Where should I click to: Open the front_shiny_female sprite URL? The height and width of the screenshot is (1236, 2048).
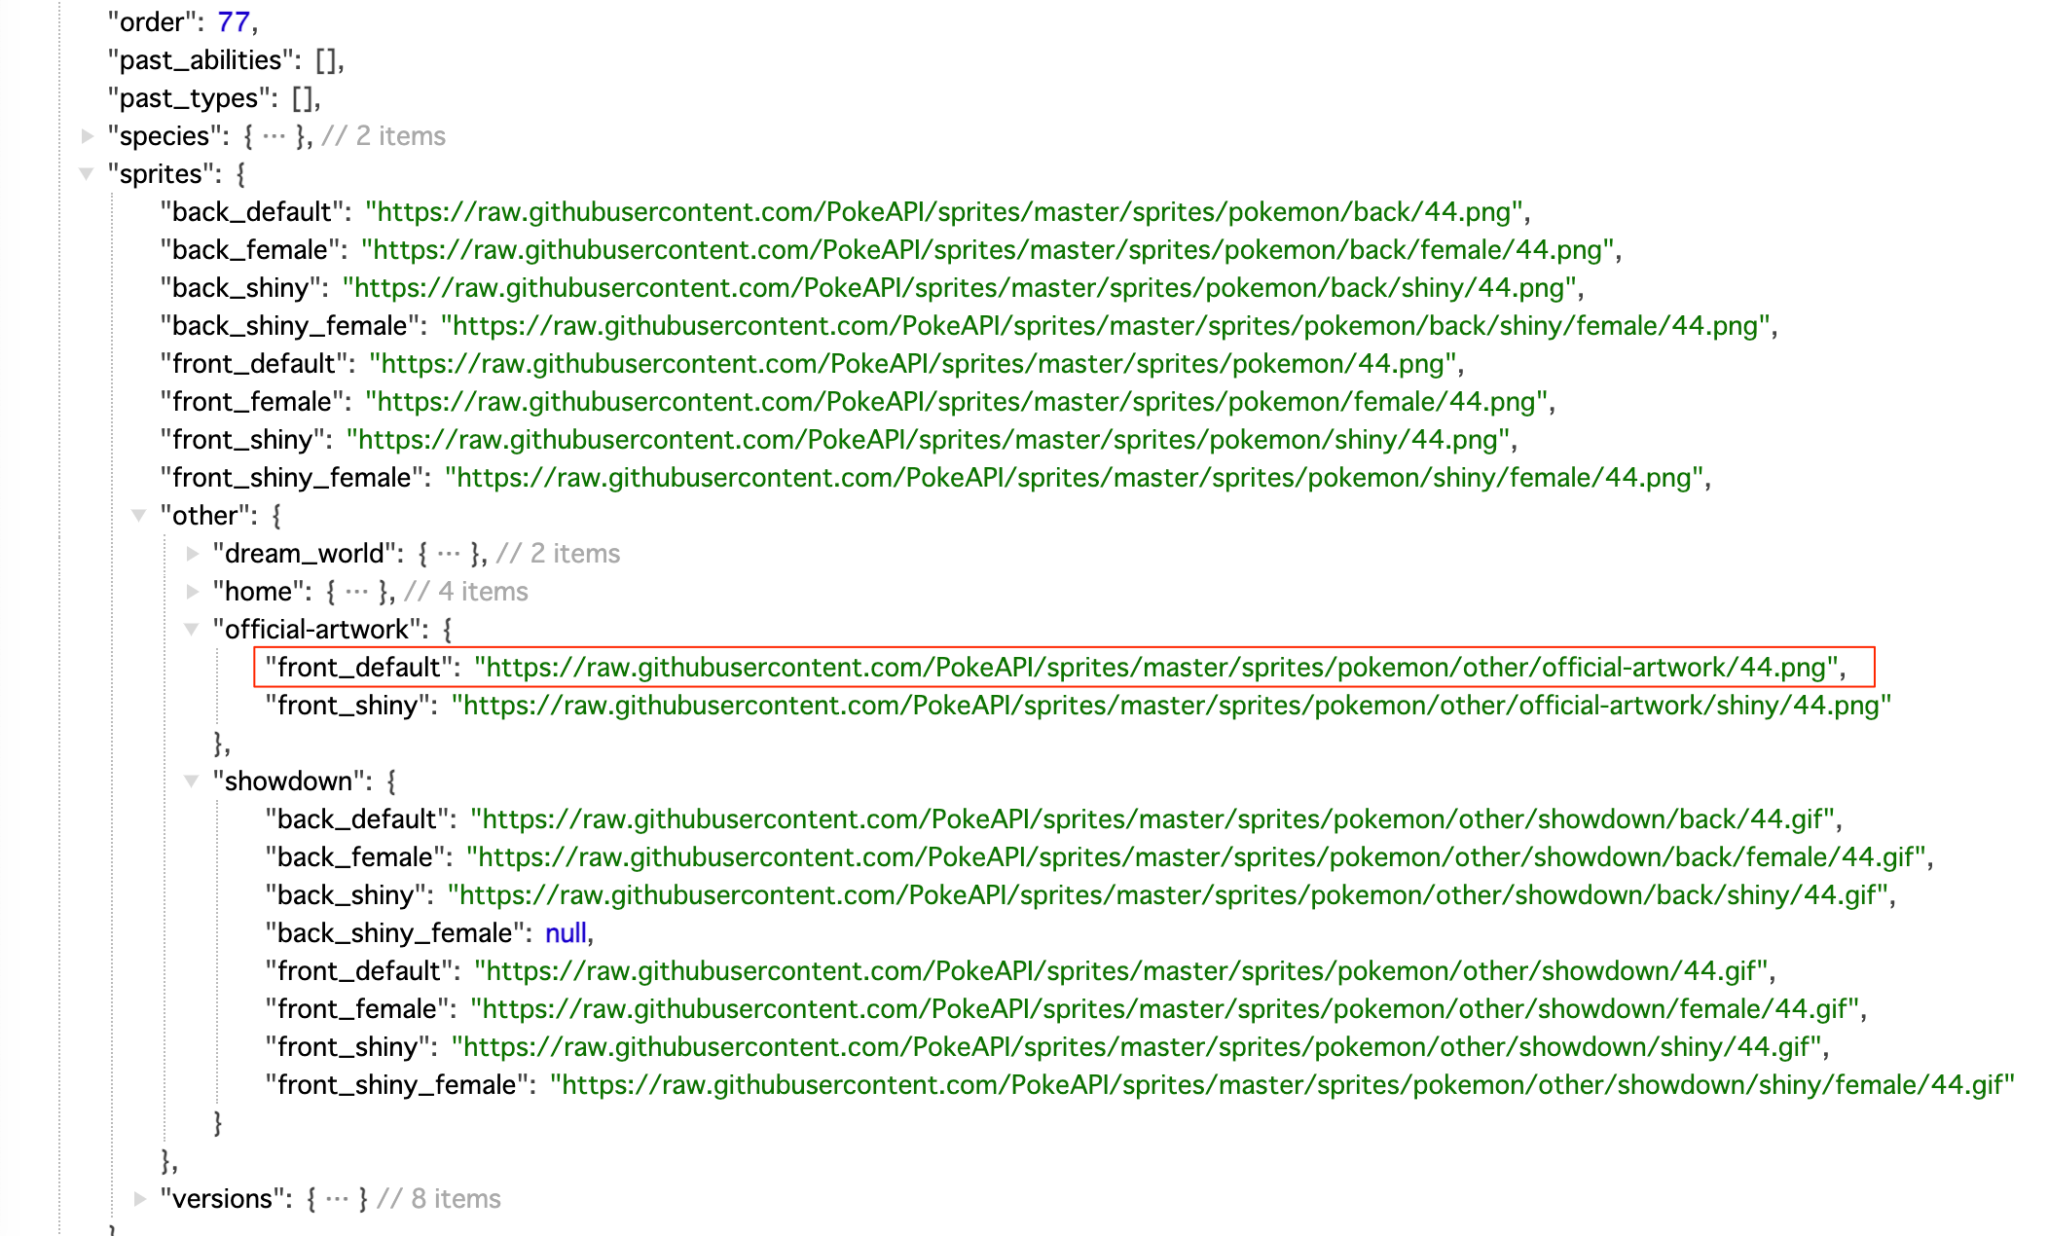pyautogui.click(x=1076, y=478)
